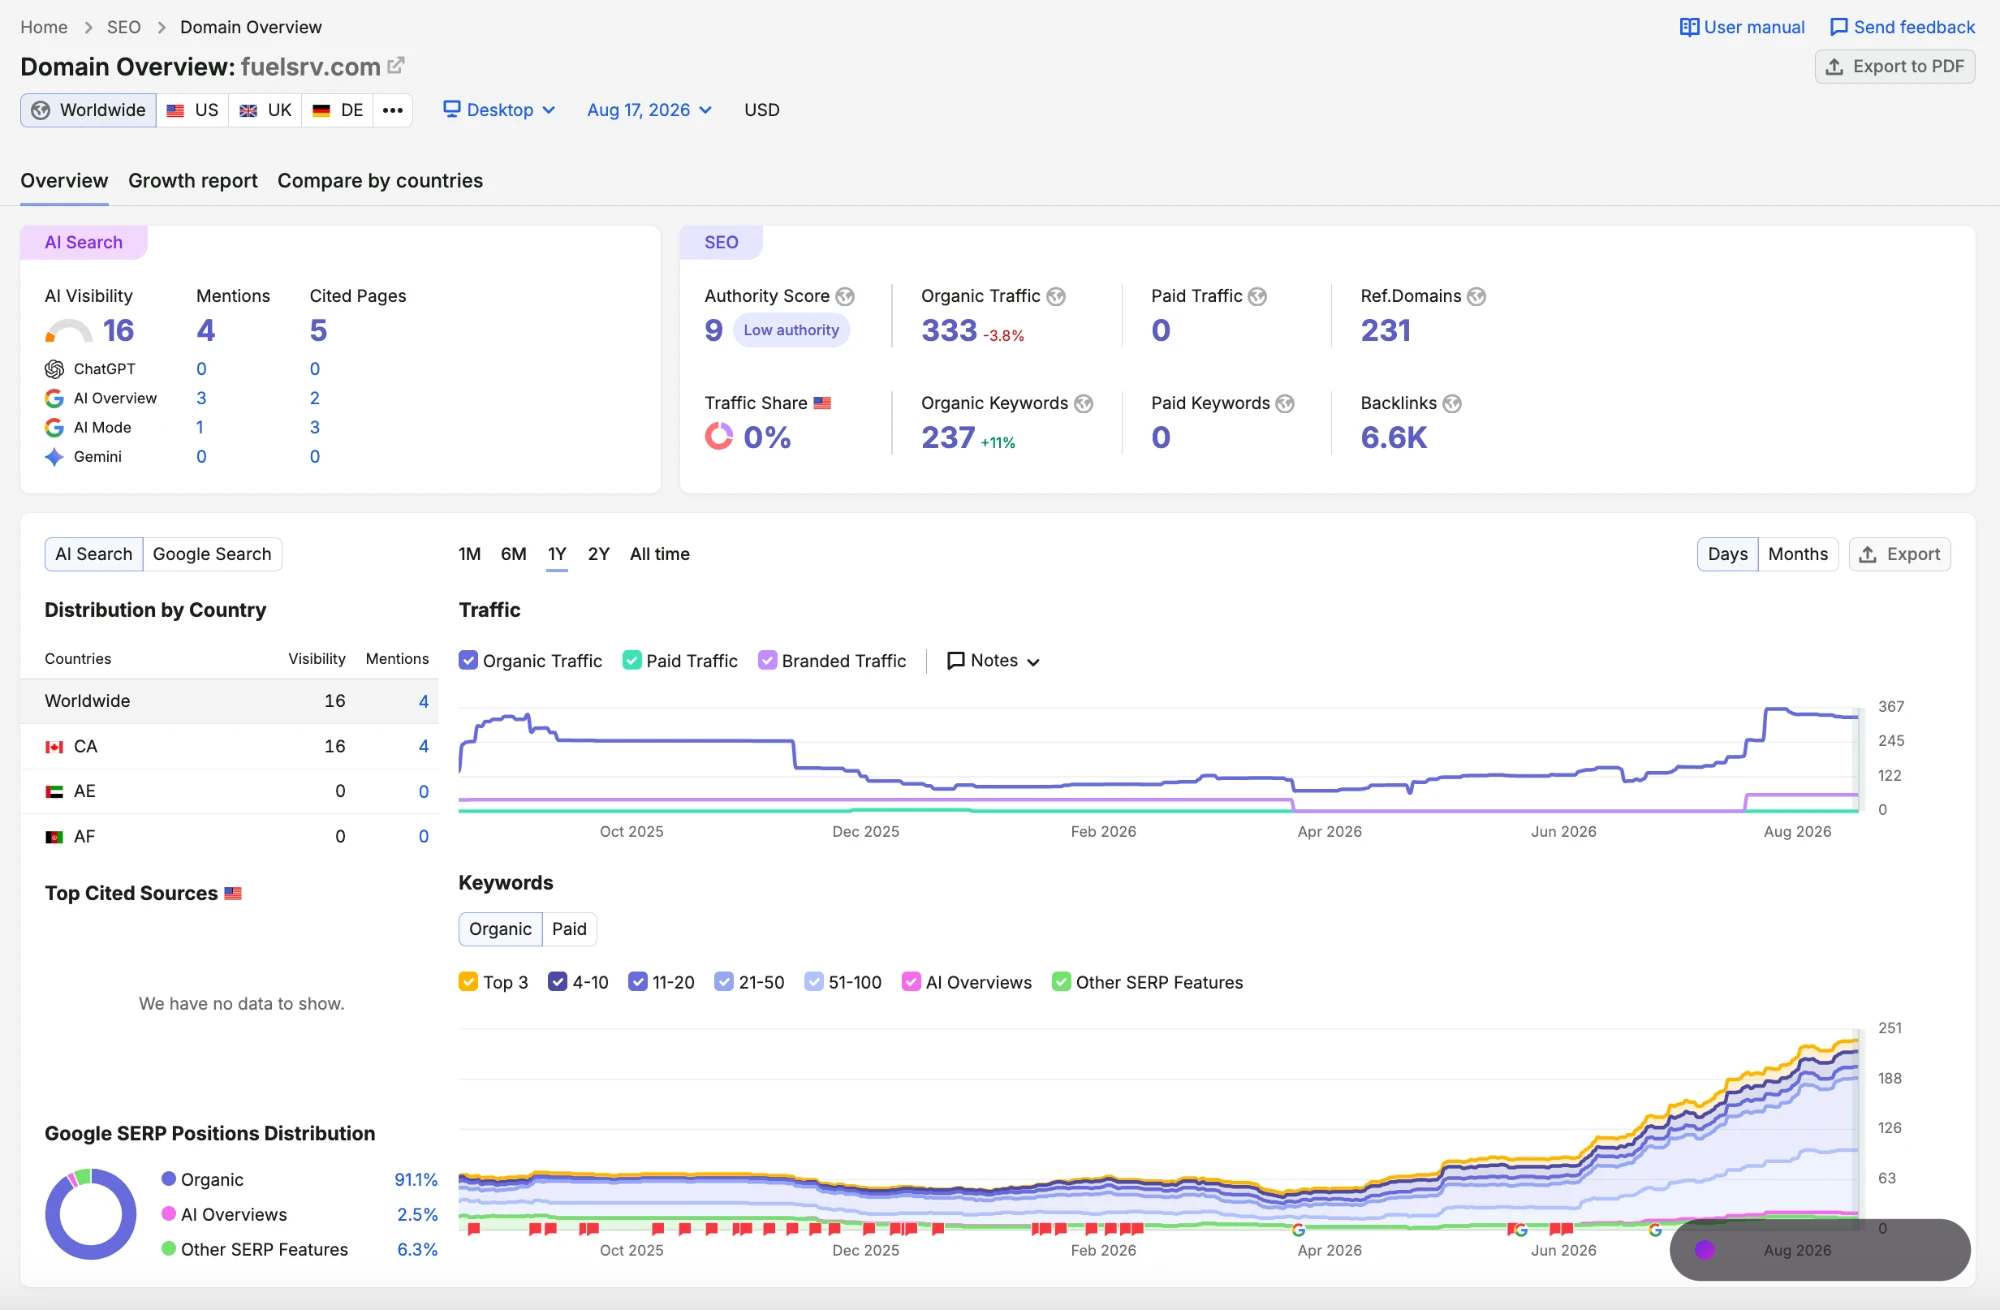Open the three-dots more countries menu
This screenshot has height=1310, width=2000.
pyautogui.click(x=393, y=110)
